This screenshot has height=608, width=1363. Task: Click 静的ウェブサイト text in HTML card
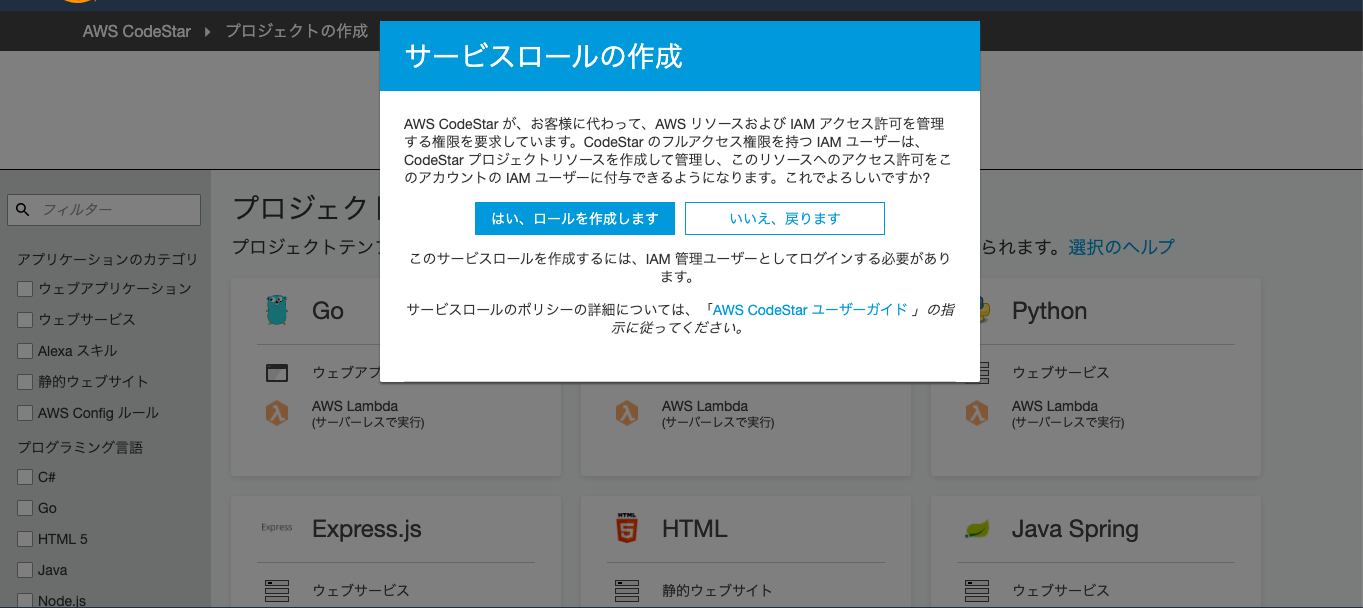(717, 591)
